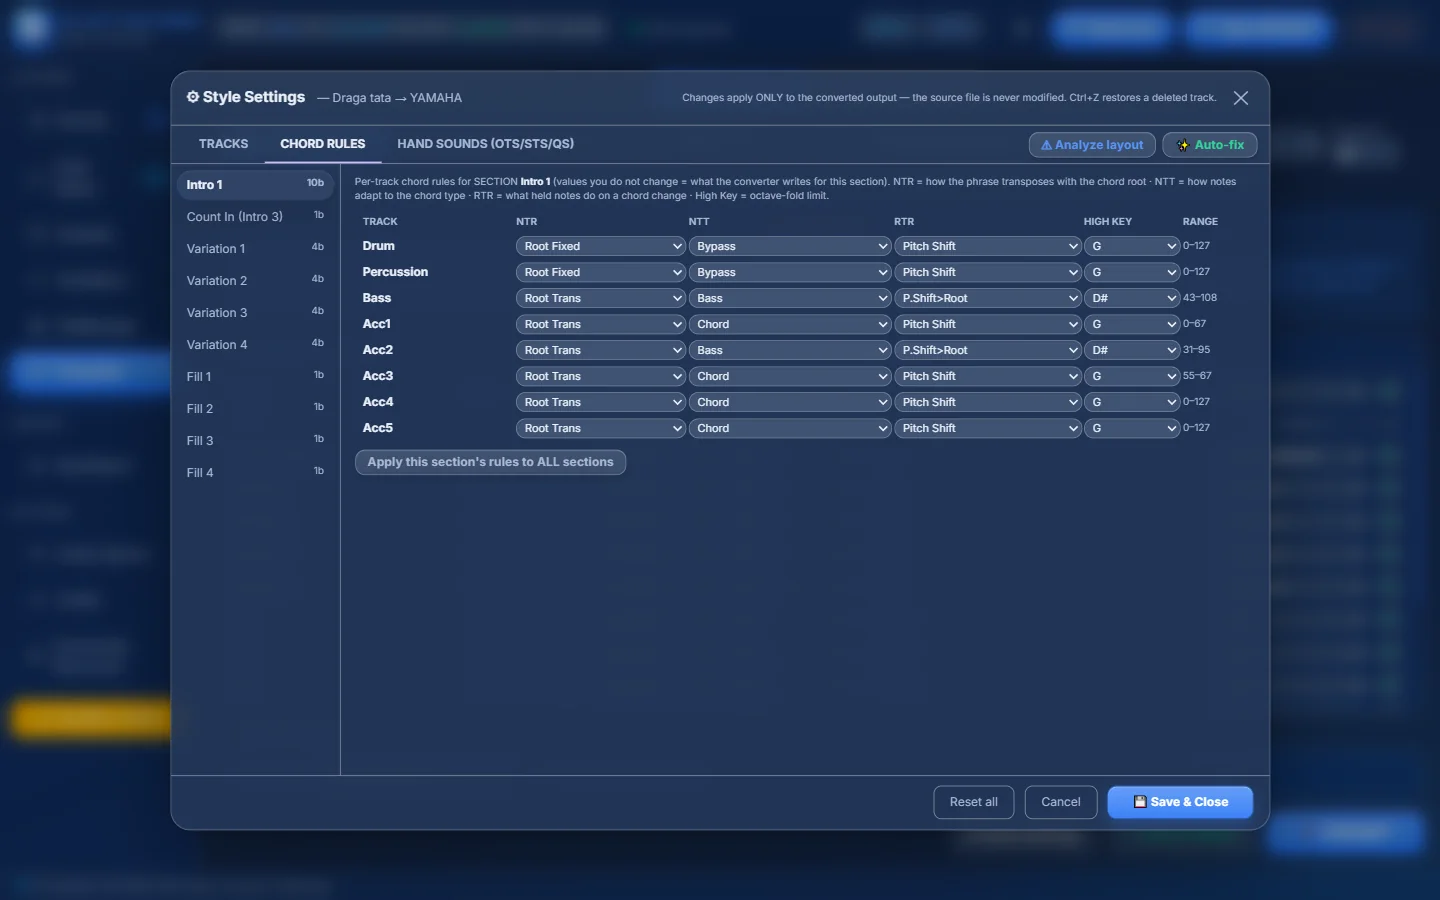Select the Intro 1 section

(255, 184)
